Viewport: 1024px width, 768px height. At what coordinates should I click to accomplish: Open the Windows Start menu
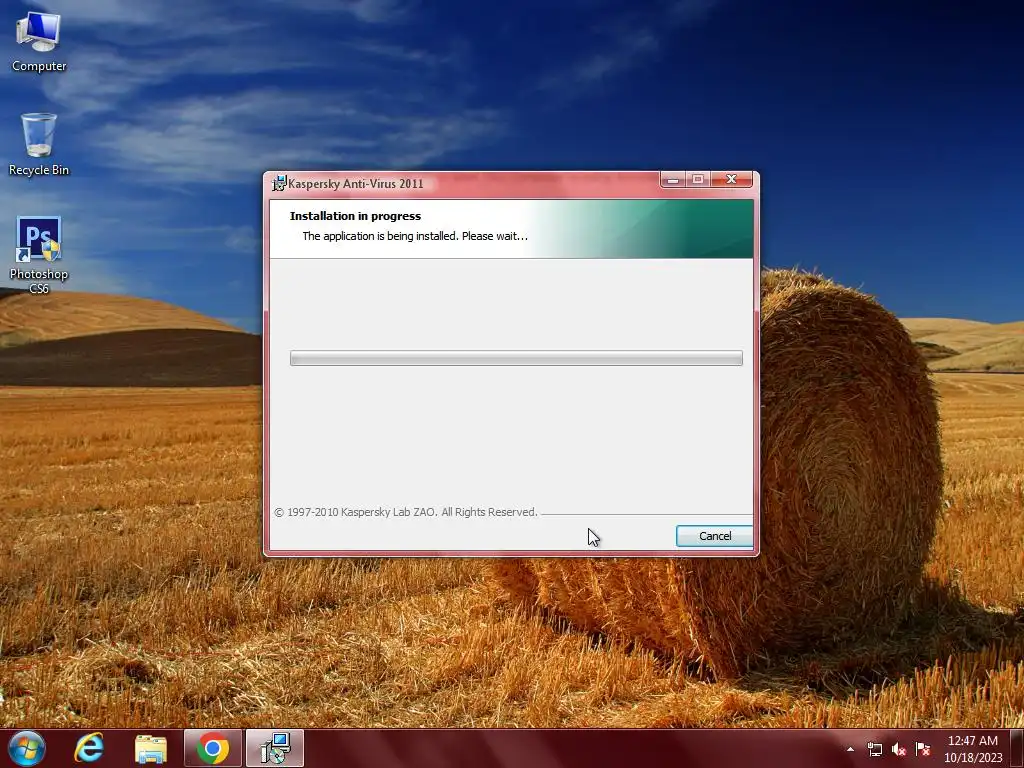(26, 748)
